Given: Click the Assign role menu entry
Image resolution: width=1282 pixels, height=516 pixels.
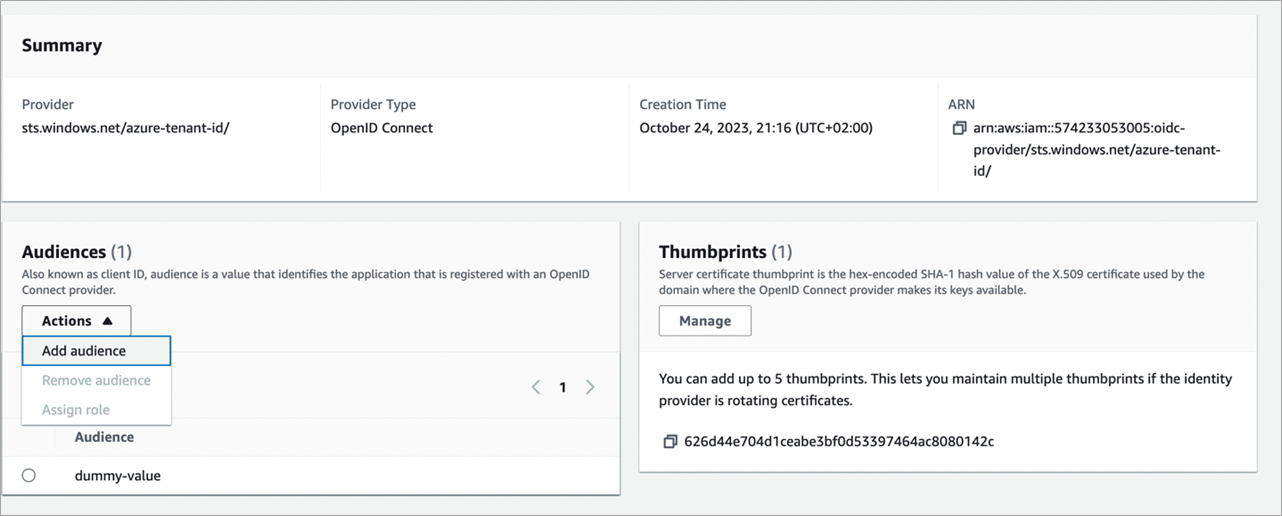Looking at the screenshot, I should (76, 410).
